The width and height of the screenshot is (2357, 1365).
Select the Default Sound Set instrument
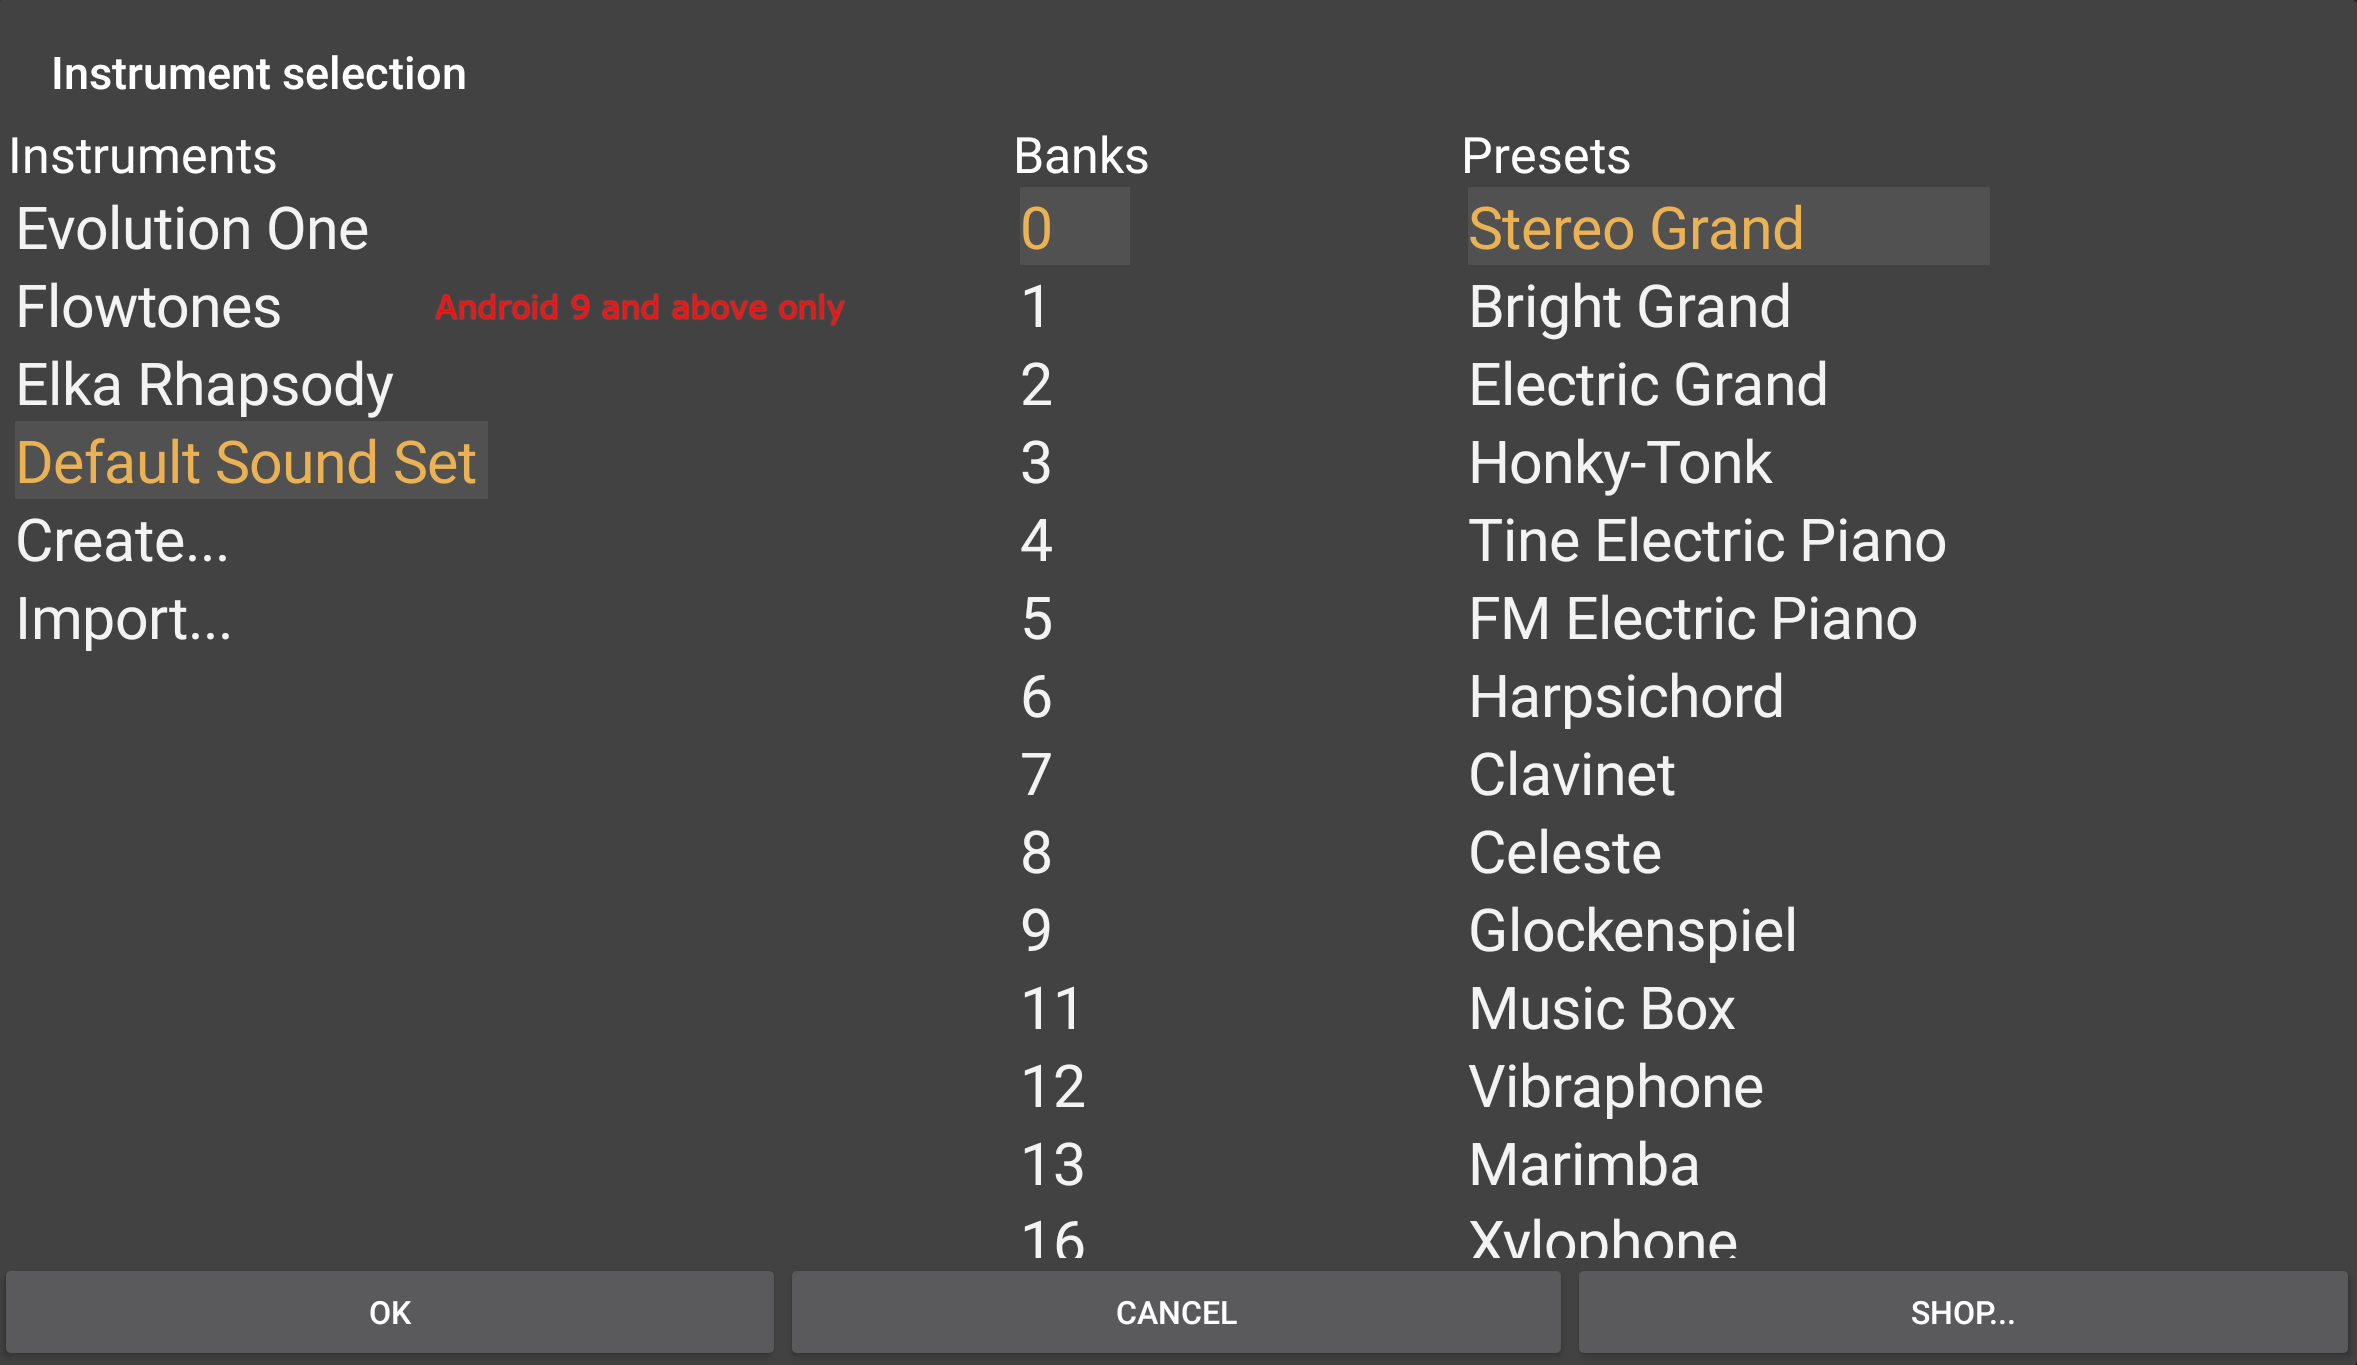coord(246,462)
